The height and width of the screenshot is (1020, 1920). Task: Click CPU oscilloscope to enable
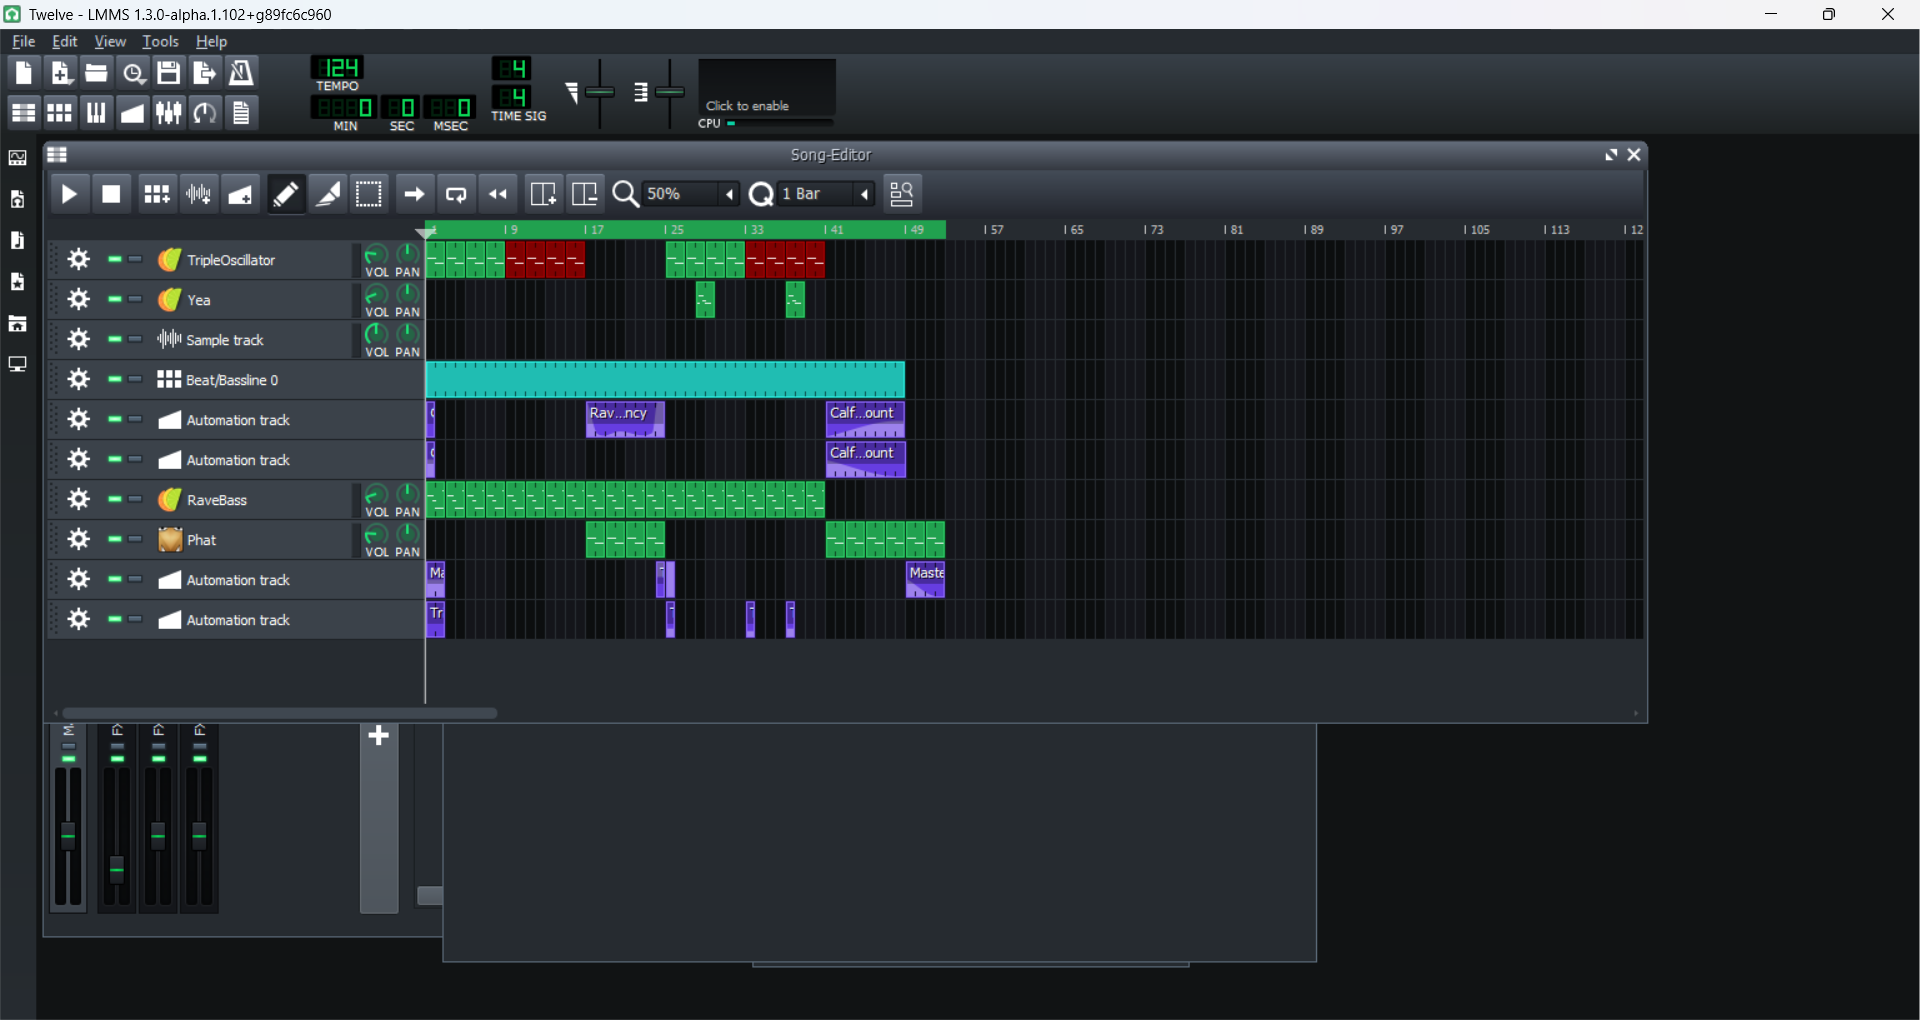coord(767,88)
